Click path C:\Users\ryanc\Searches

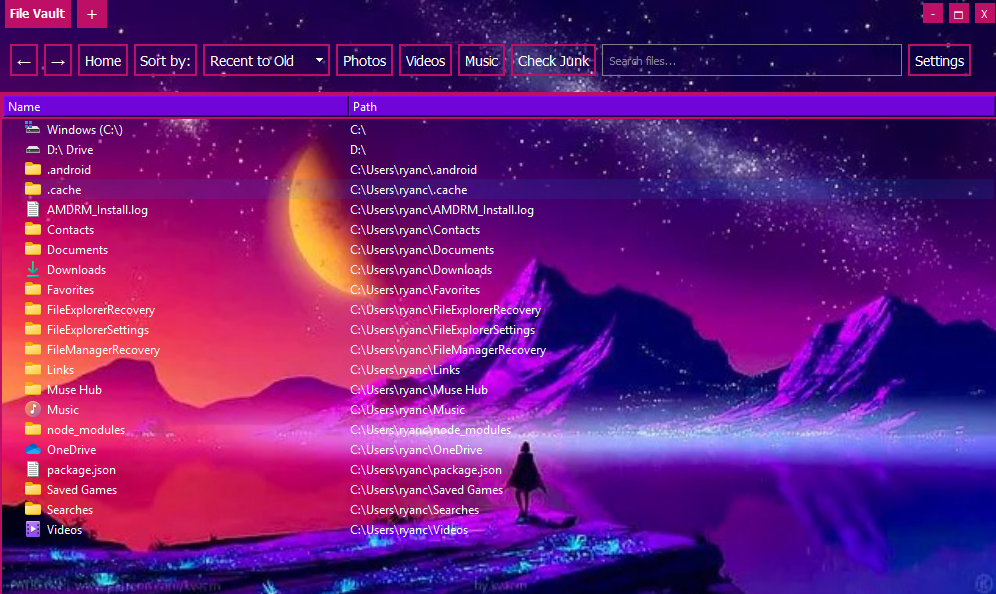pos(415,510)
